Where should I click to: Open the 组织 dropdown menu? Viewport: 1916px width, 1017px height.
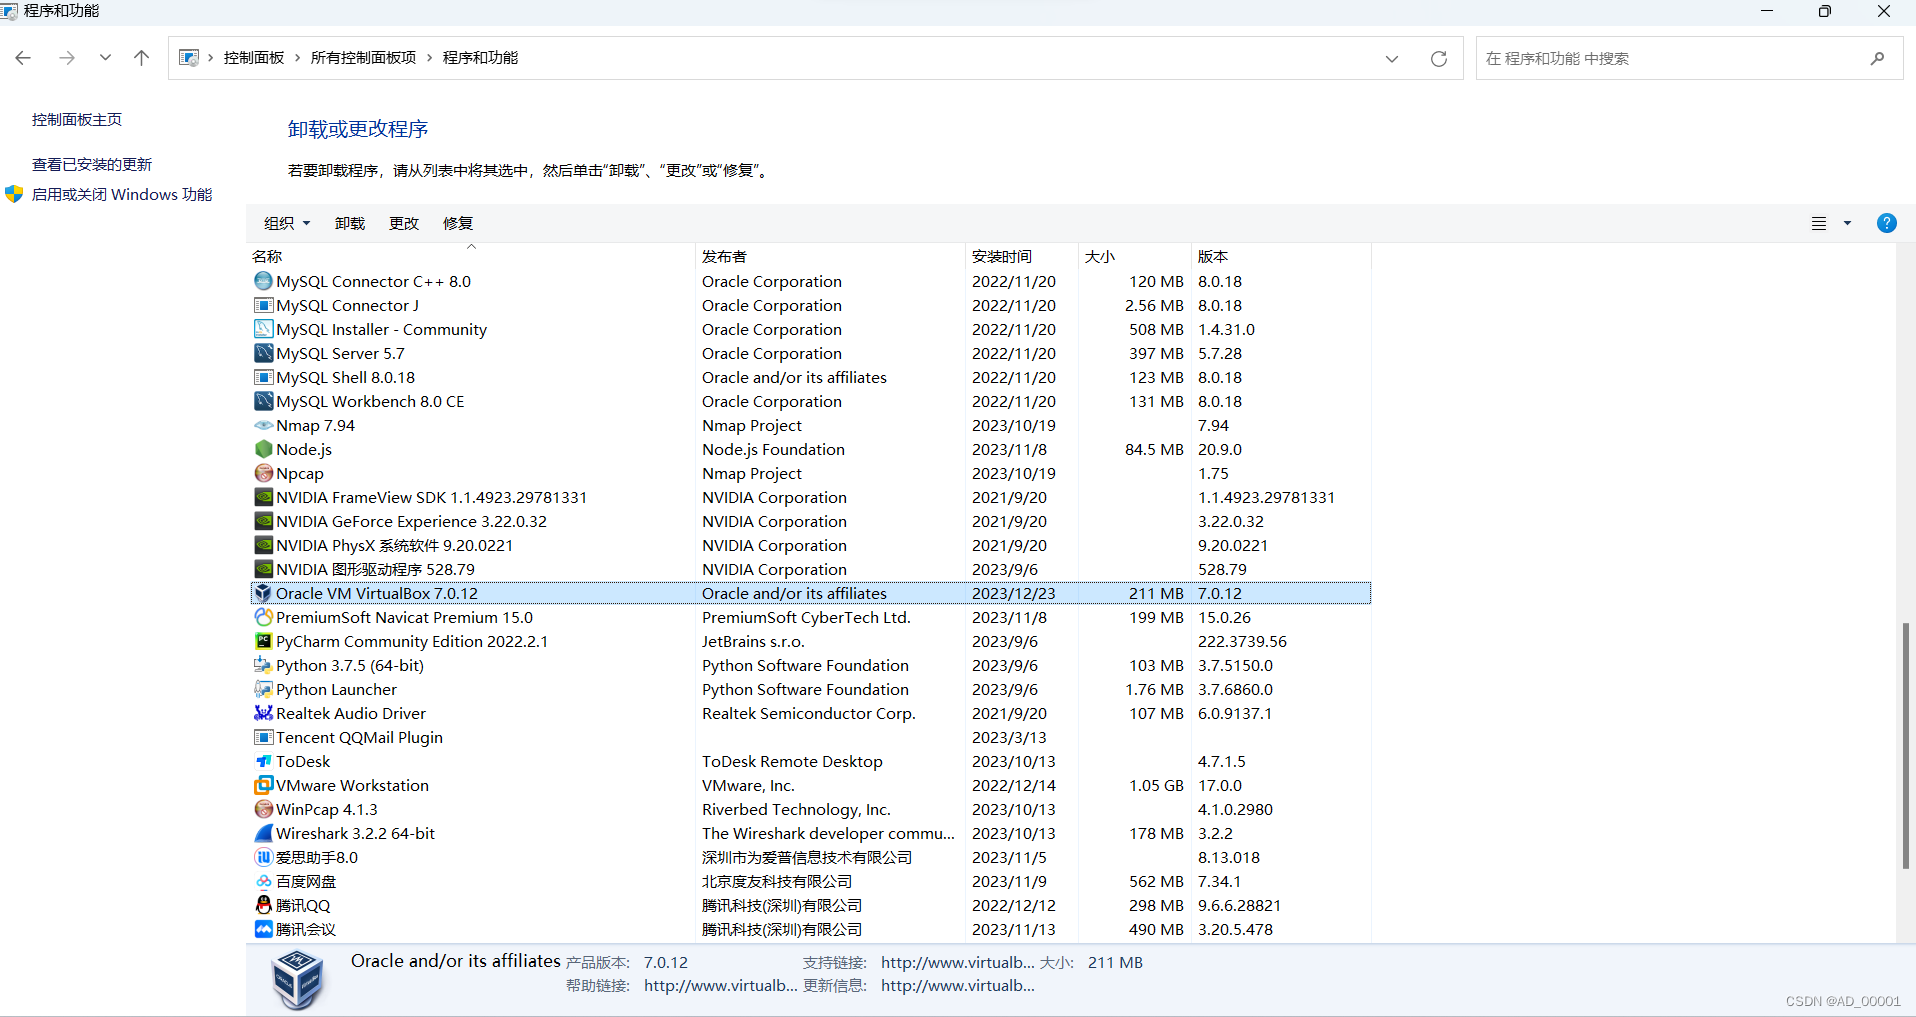(287, 223)
